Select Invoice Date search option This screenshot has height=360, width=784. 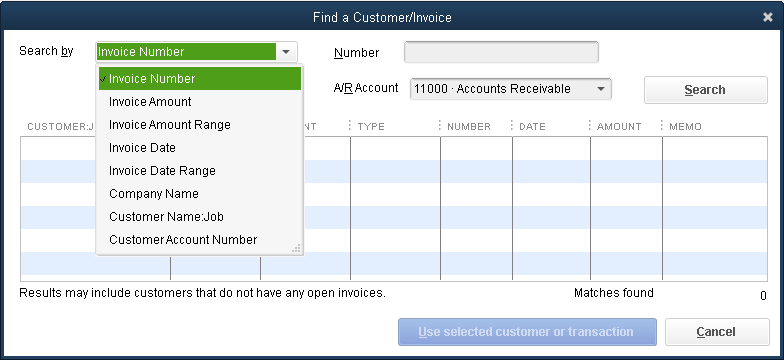200,148
